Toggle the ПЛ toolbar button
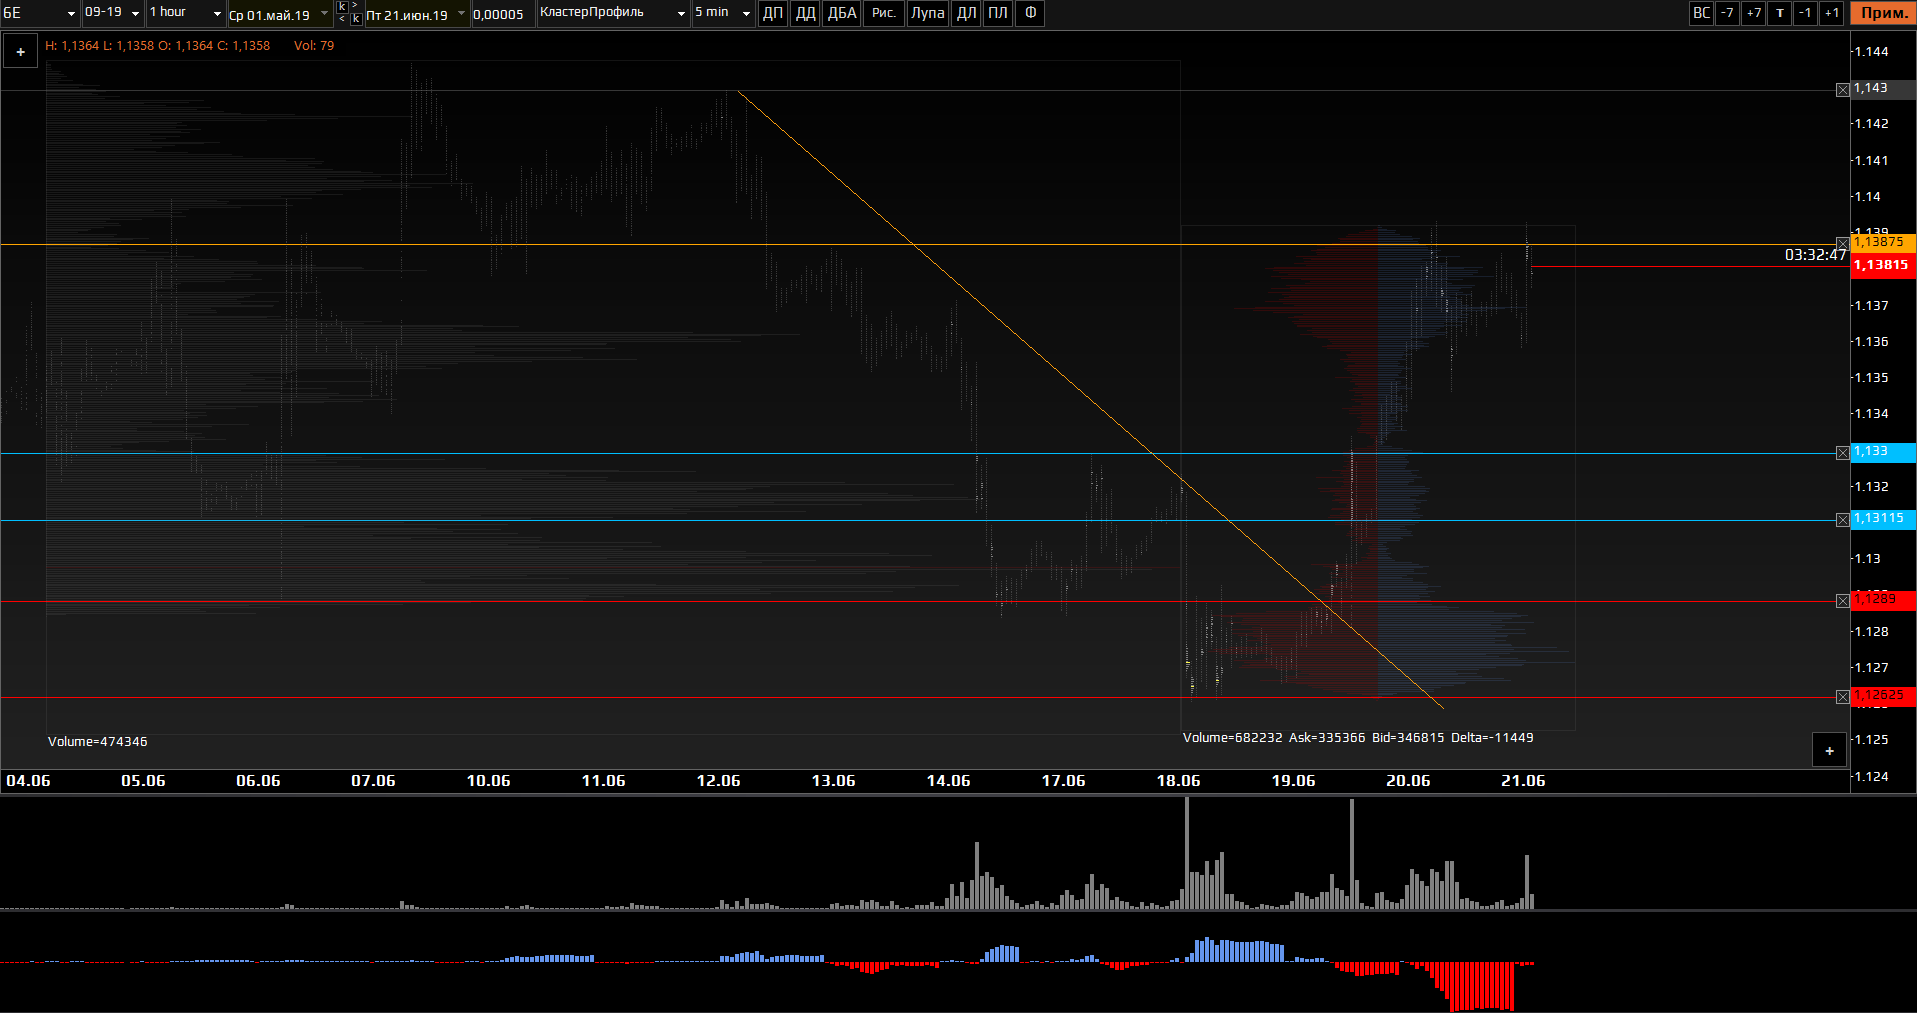The image size is (1917, 1013). tap(998, 13)
